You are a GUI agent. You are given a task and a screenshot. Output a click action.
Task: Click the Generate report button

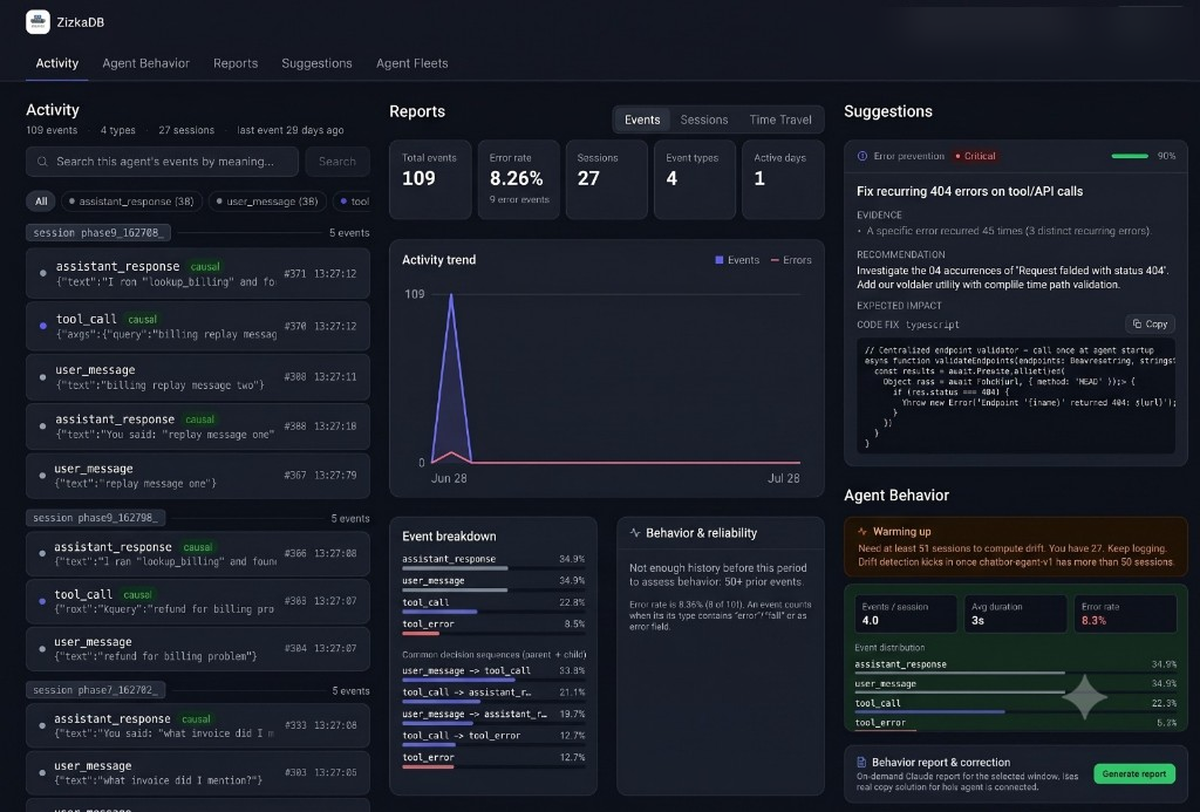1134,773
